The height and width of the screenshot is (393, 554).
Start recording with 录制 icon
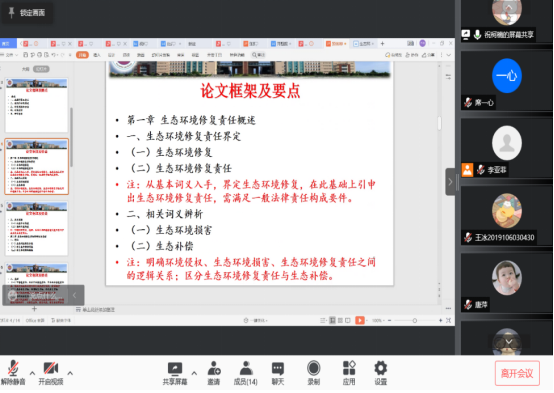313,373
